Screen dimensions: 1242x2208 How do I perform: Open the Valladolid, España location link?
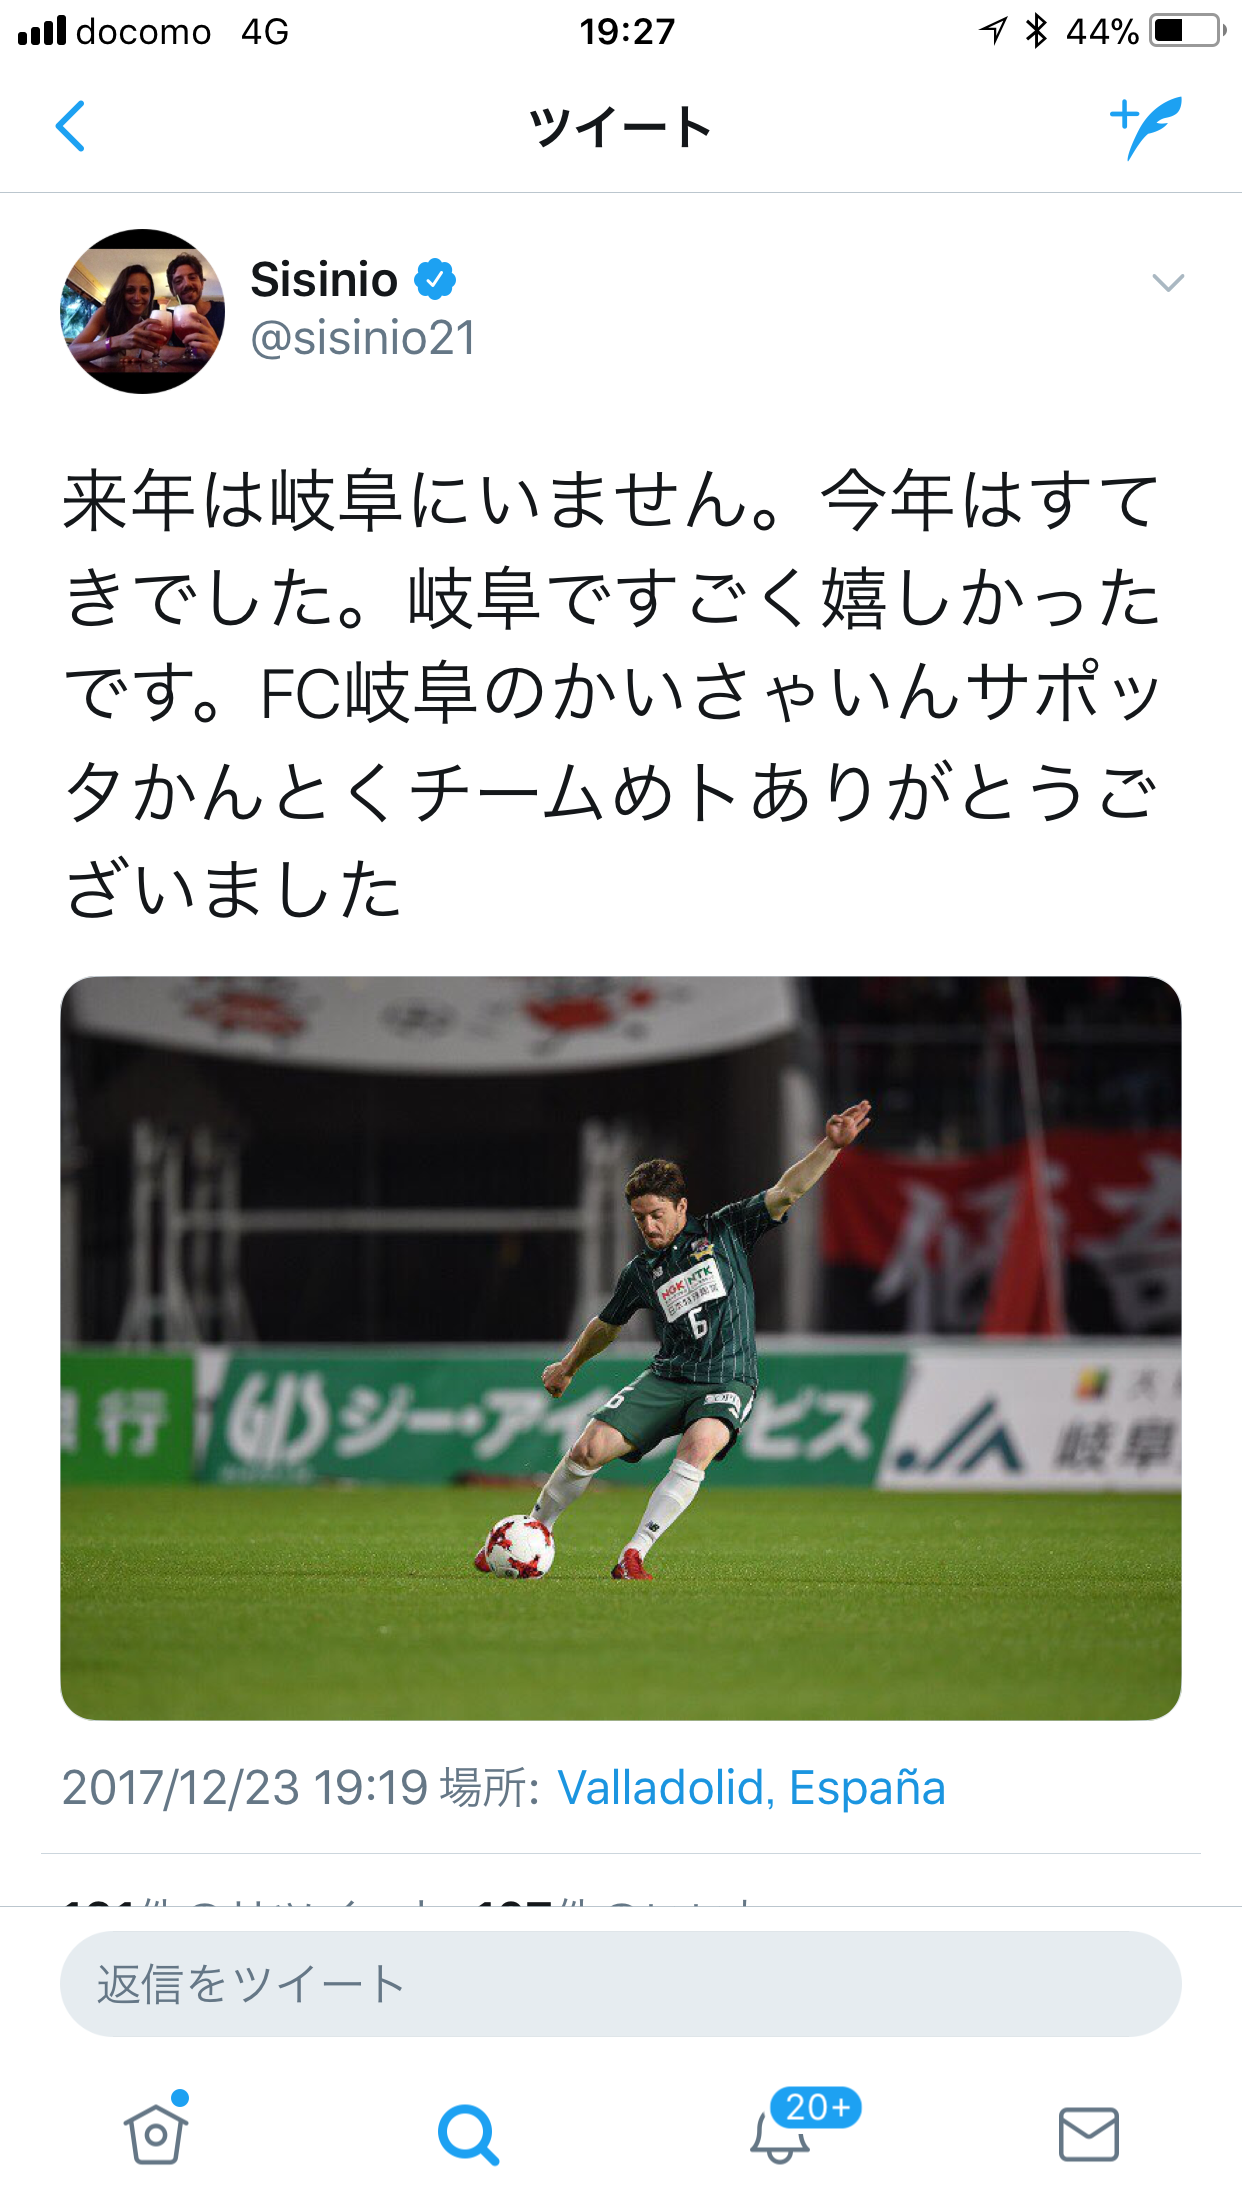tap(751, 1788)
